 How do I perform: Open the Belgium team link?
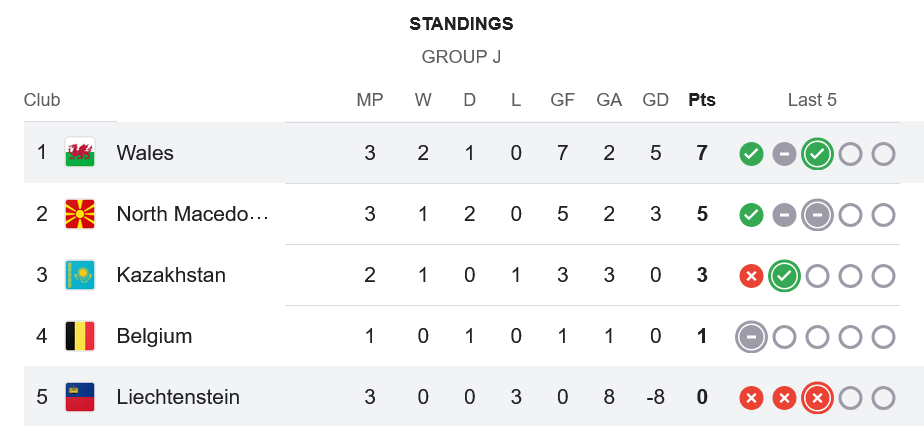point(154,336)
